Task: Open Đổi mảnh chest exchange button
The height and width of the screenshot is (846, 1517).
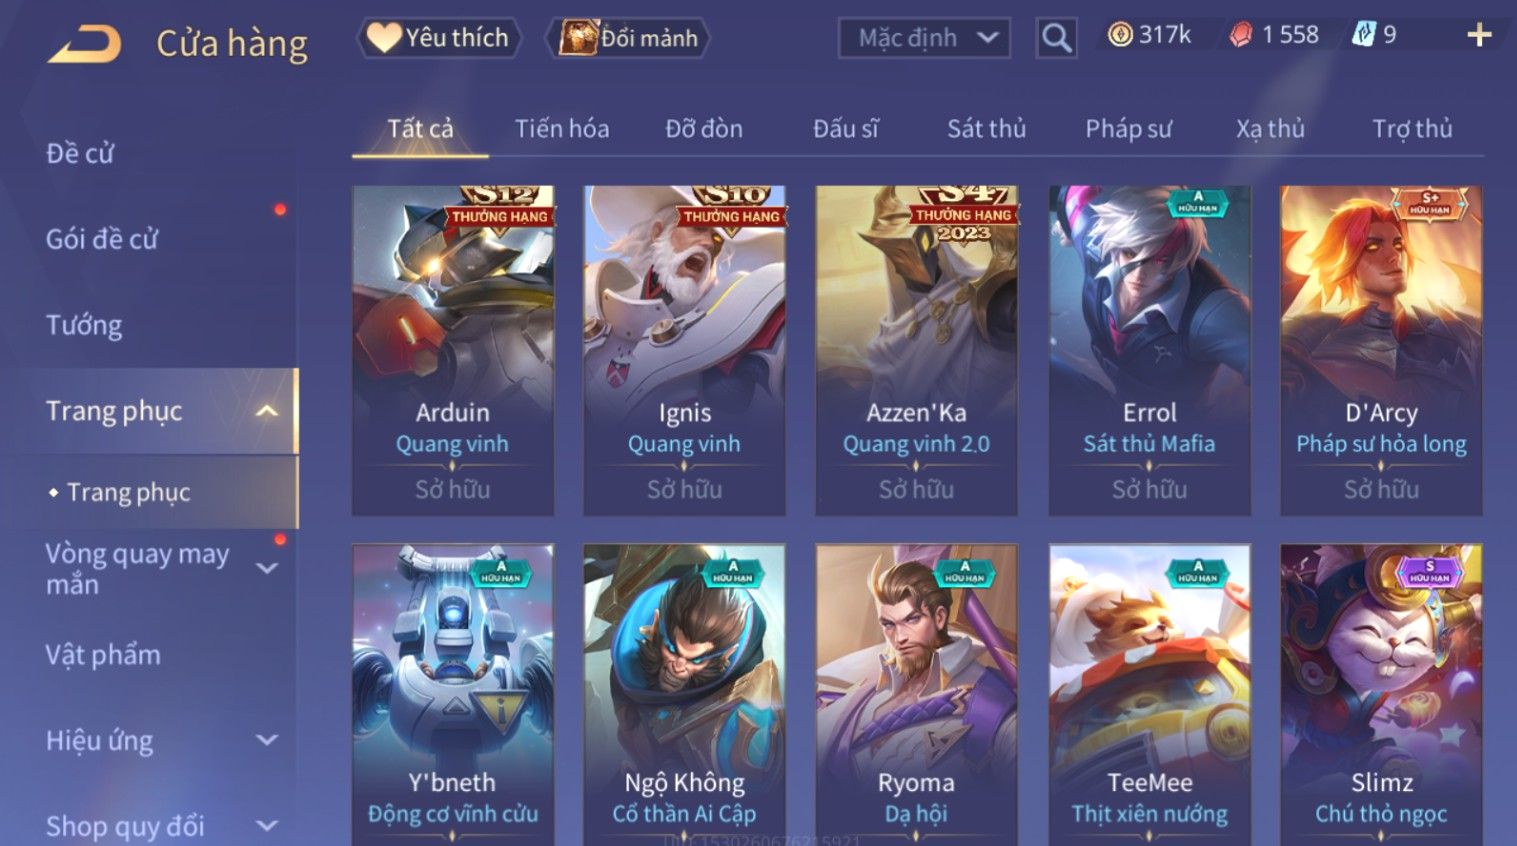Action: click(628, 38)
